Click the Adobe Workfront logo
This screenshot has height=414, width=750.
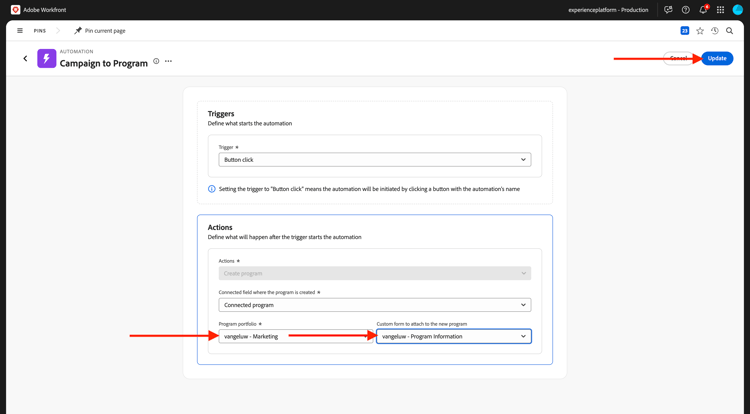pyautogui.click(x=15, y=10)
